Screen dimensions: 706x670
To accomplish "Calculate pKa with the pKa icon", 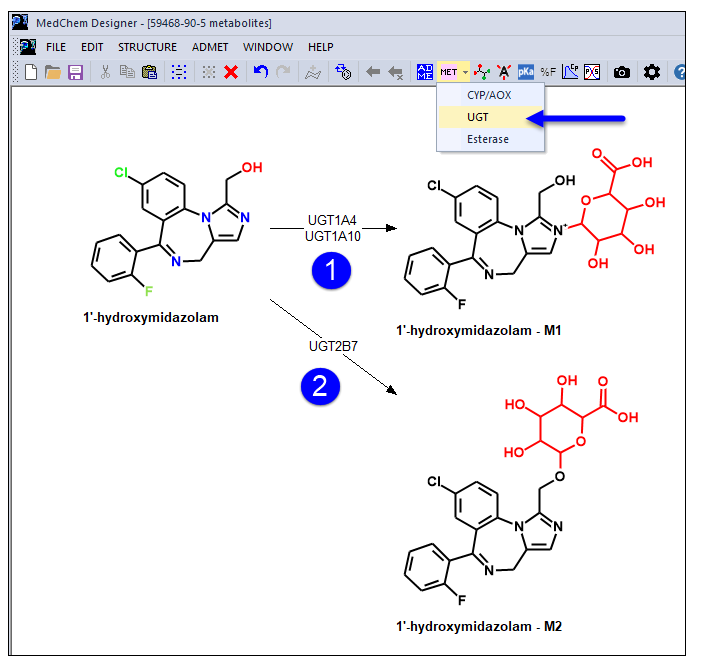I will click(525, 72).
